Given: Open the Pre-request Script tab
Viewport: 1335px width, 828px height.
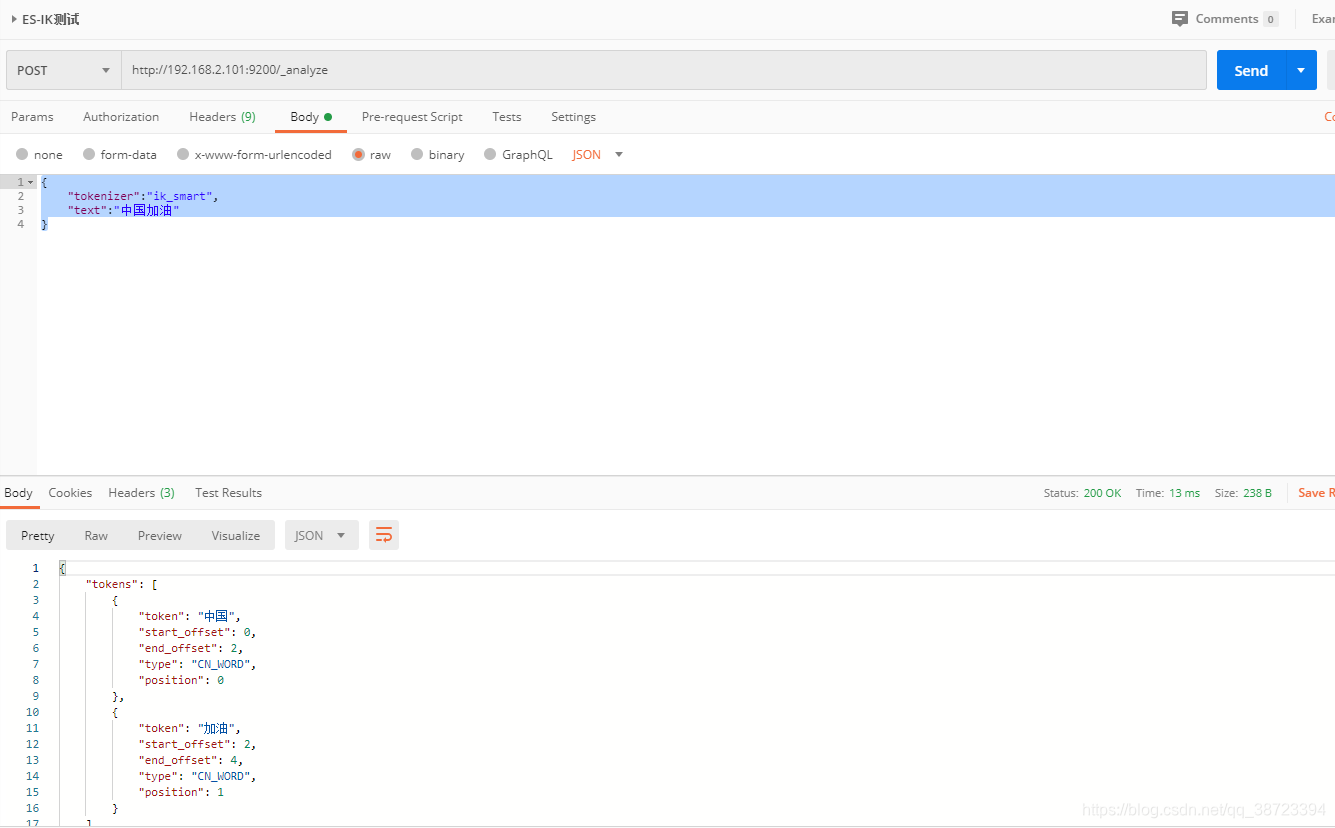Looking at the screenshot, I should click(411, 117).
